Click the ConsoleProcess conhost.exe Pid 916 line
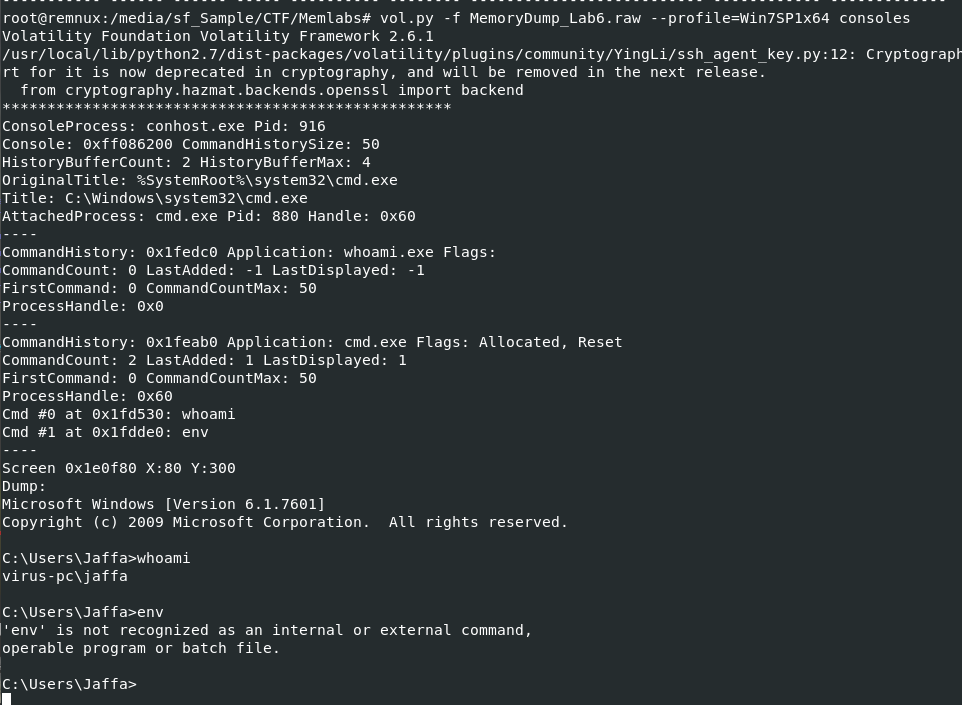The width and height of the screenshot is (962, 705). (164, 126)
